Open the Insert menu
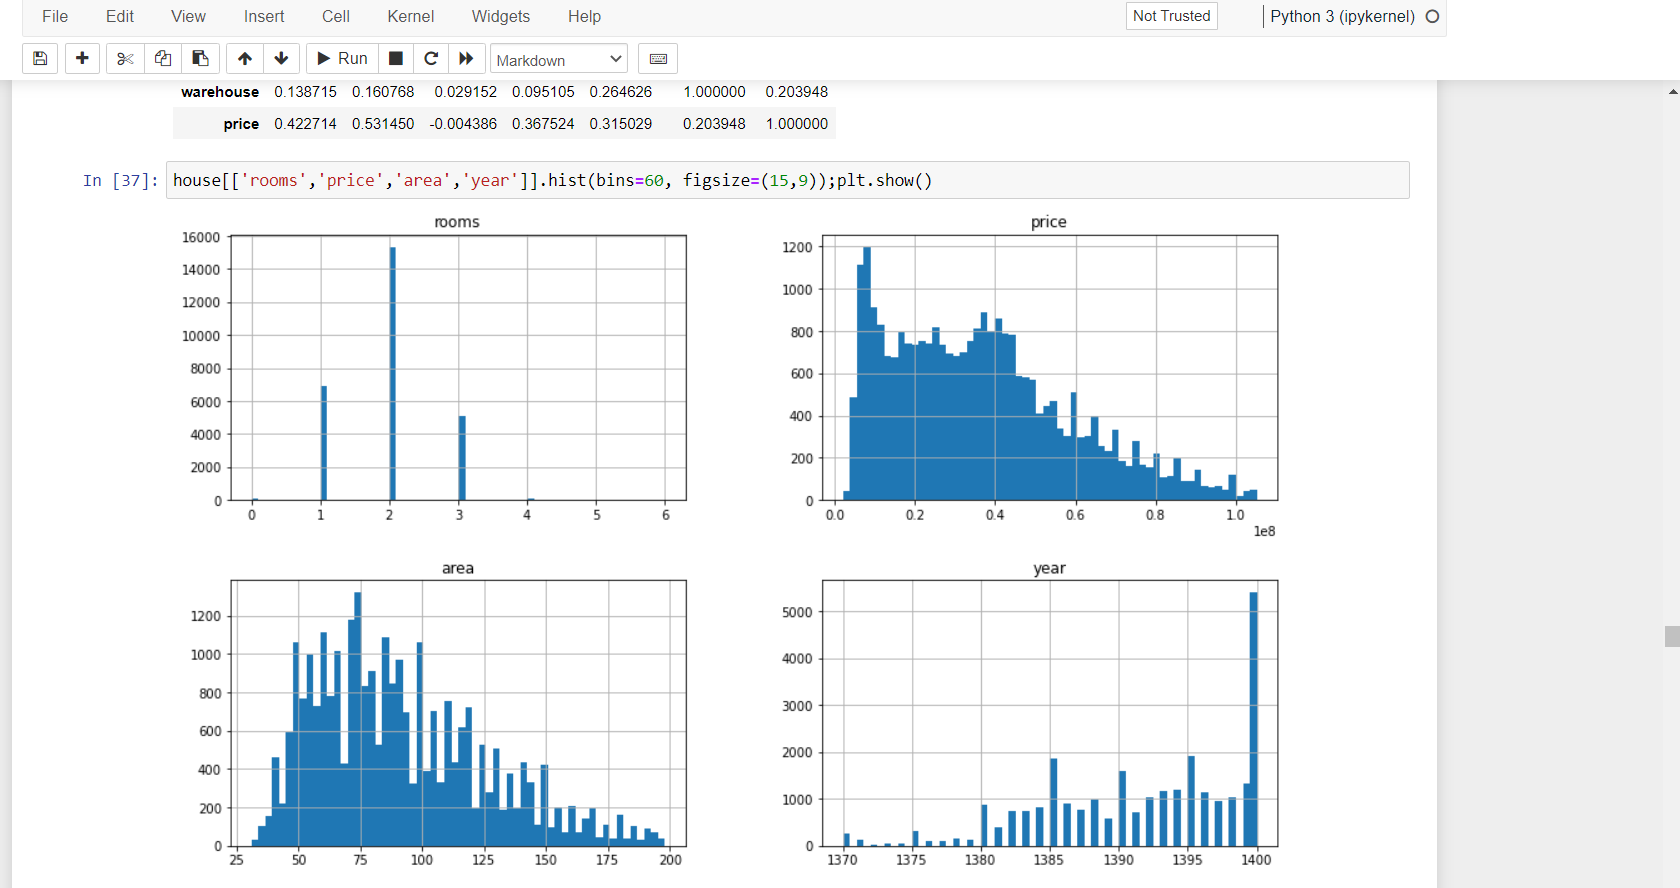This screenshot has width=1680, height=888. [x=264, y=16]
